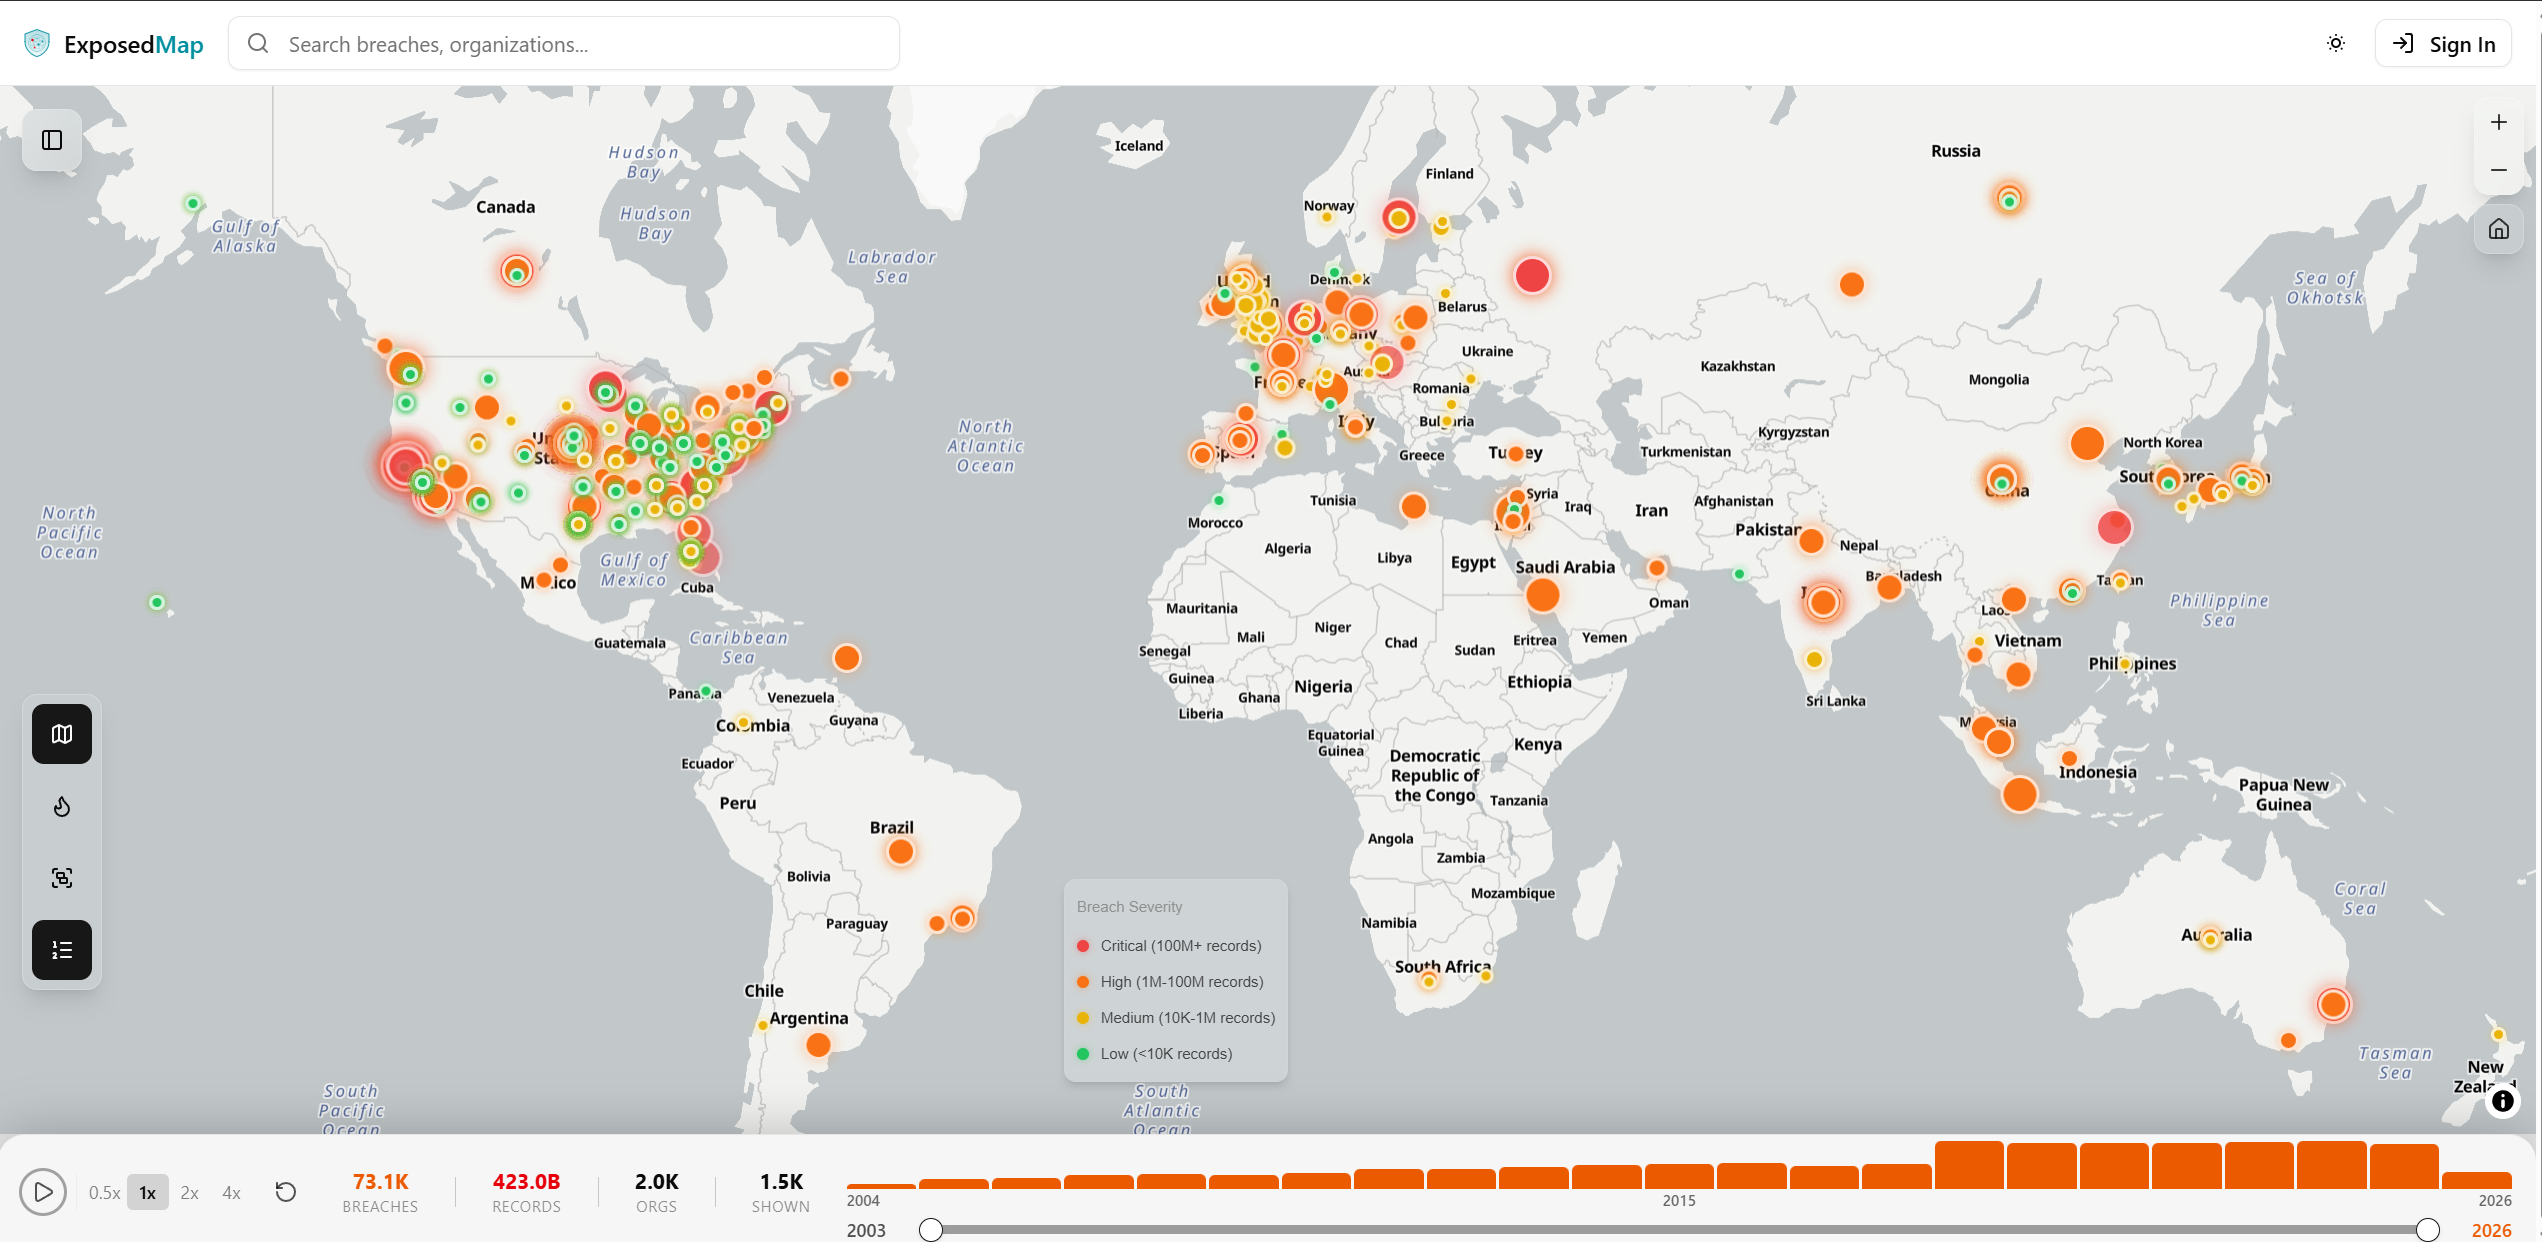Click the ExposedMap shield logo

[x=36, y=42]
